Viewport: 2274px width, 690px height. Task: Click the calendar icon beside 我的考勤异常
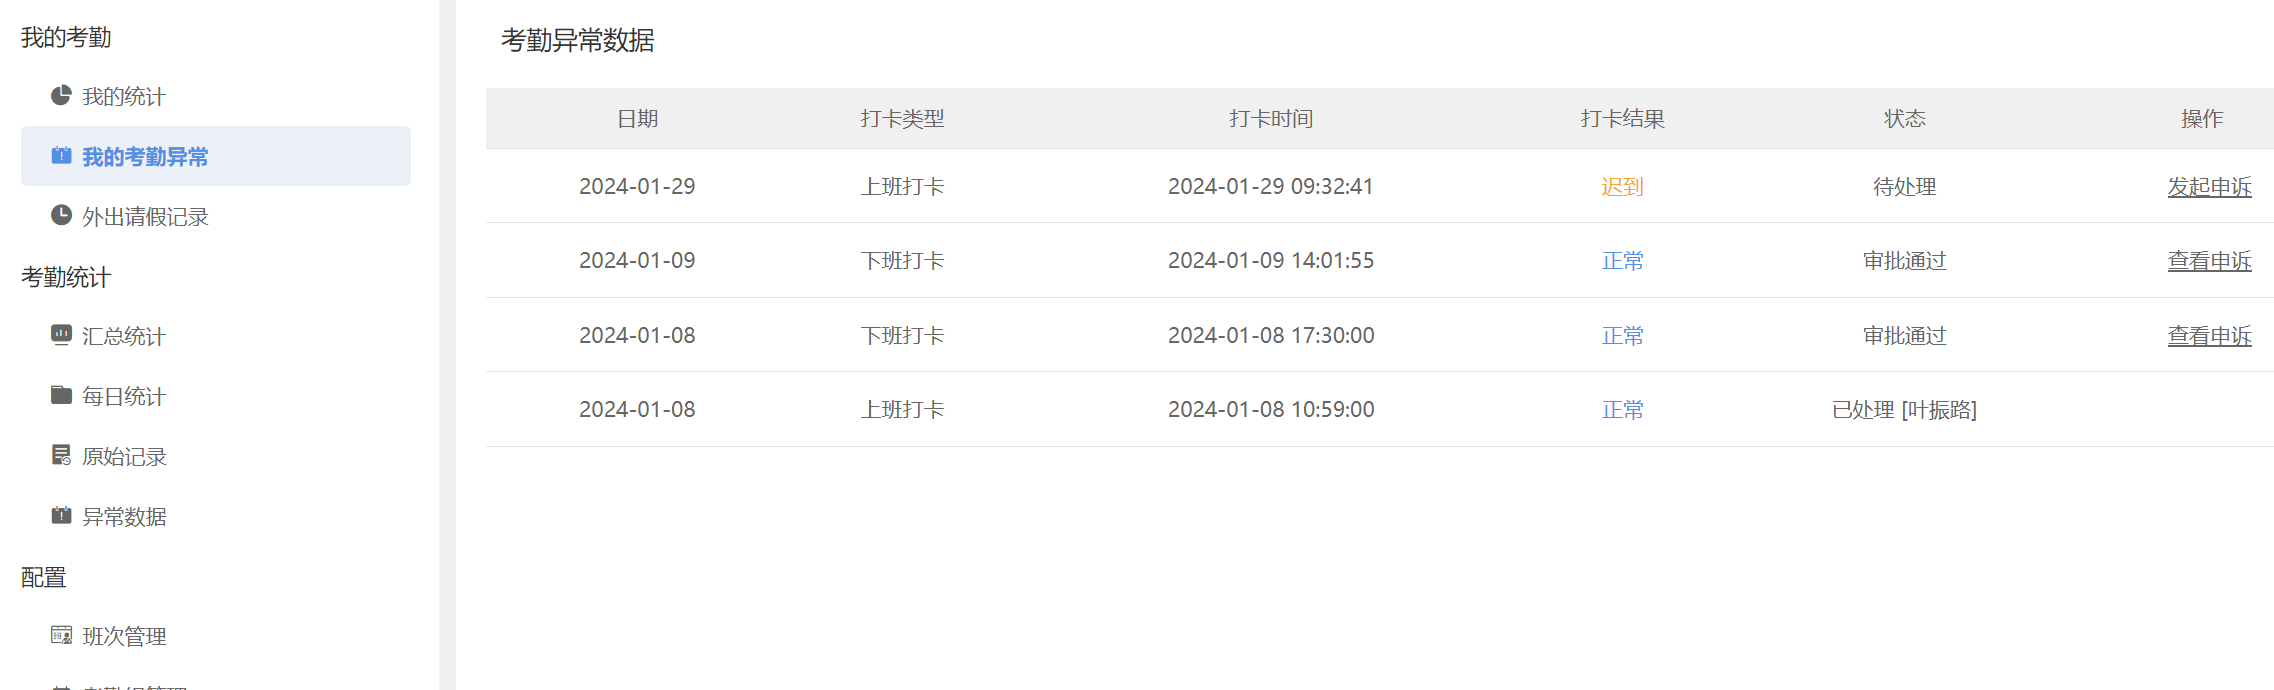pos(61,156)
